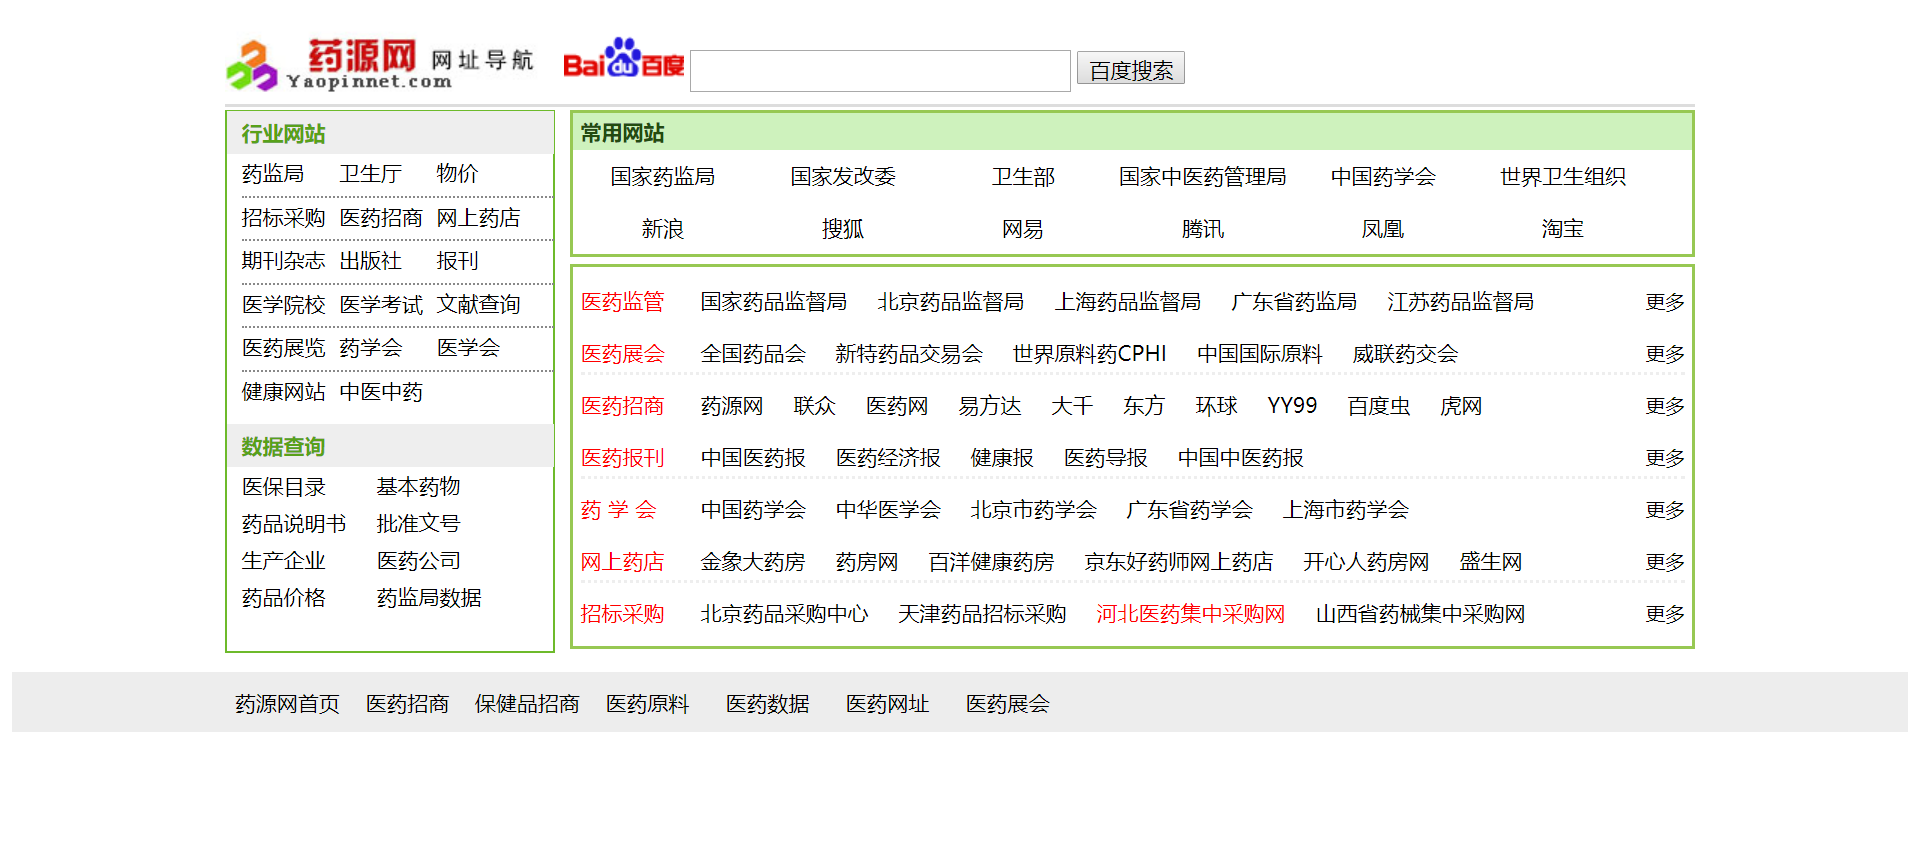Go to 药源网首页 in footer
The height and width of the screenshot is (842, 1920).
pyautogui.click(x=288, y=704)
